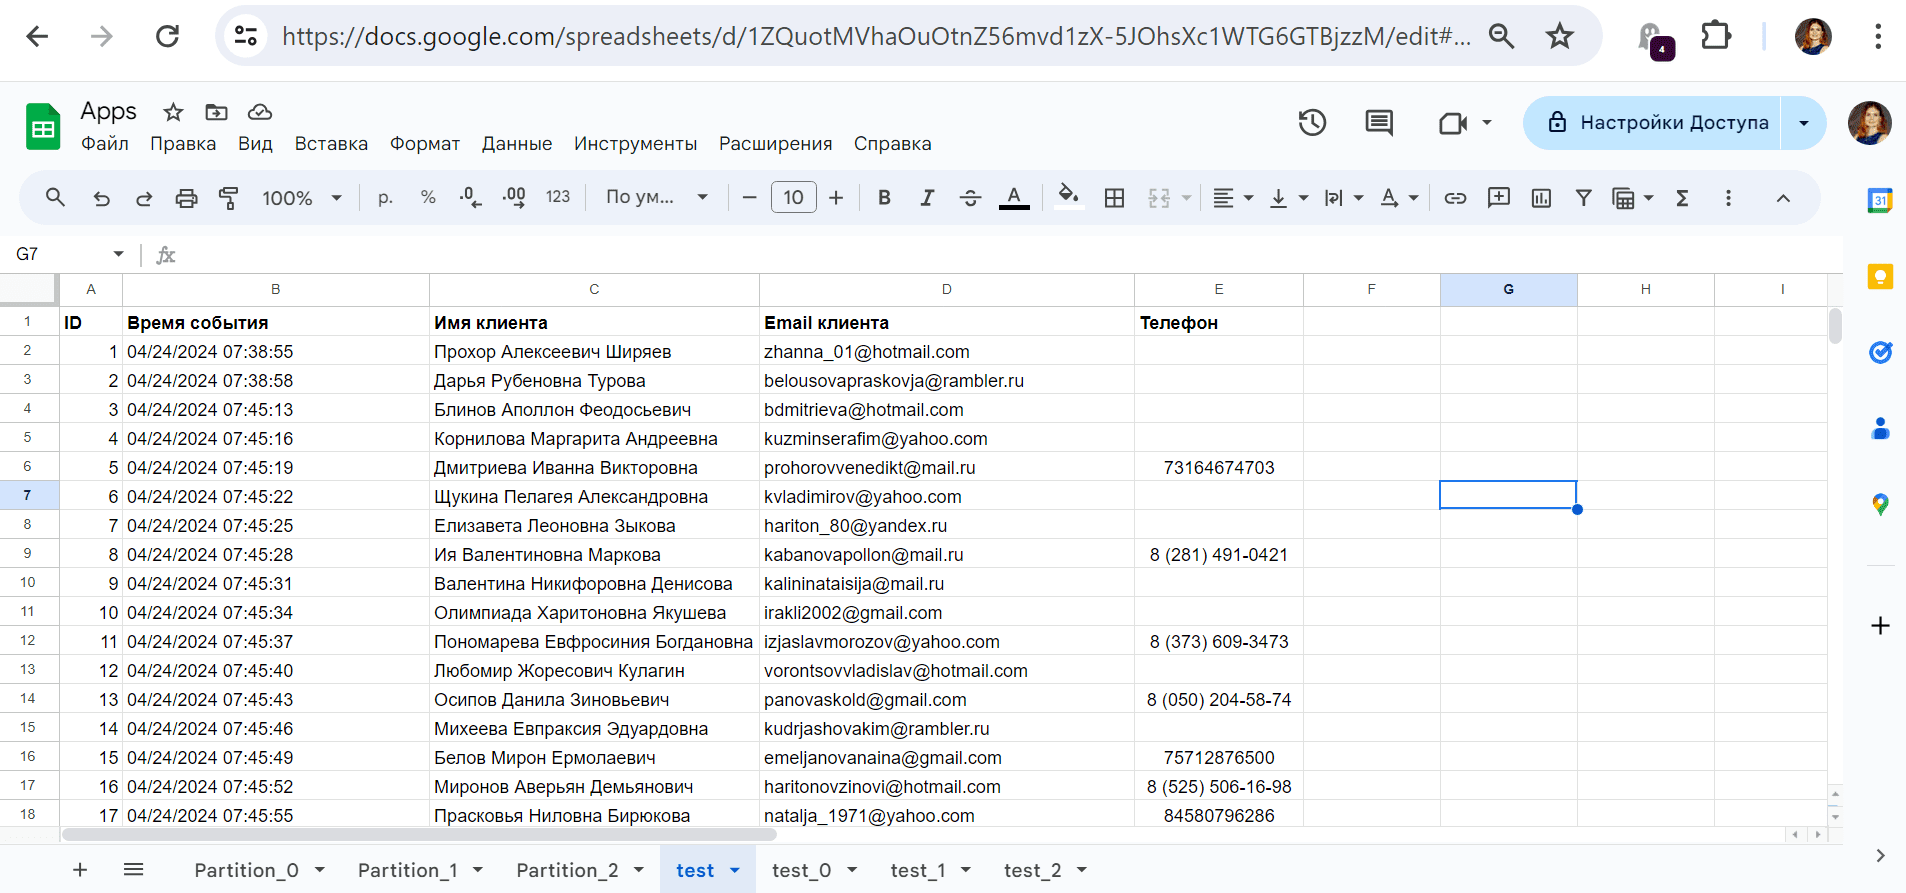Decrease font size with minus button
The image size is (1906, 893).
coord(749,198)
